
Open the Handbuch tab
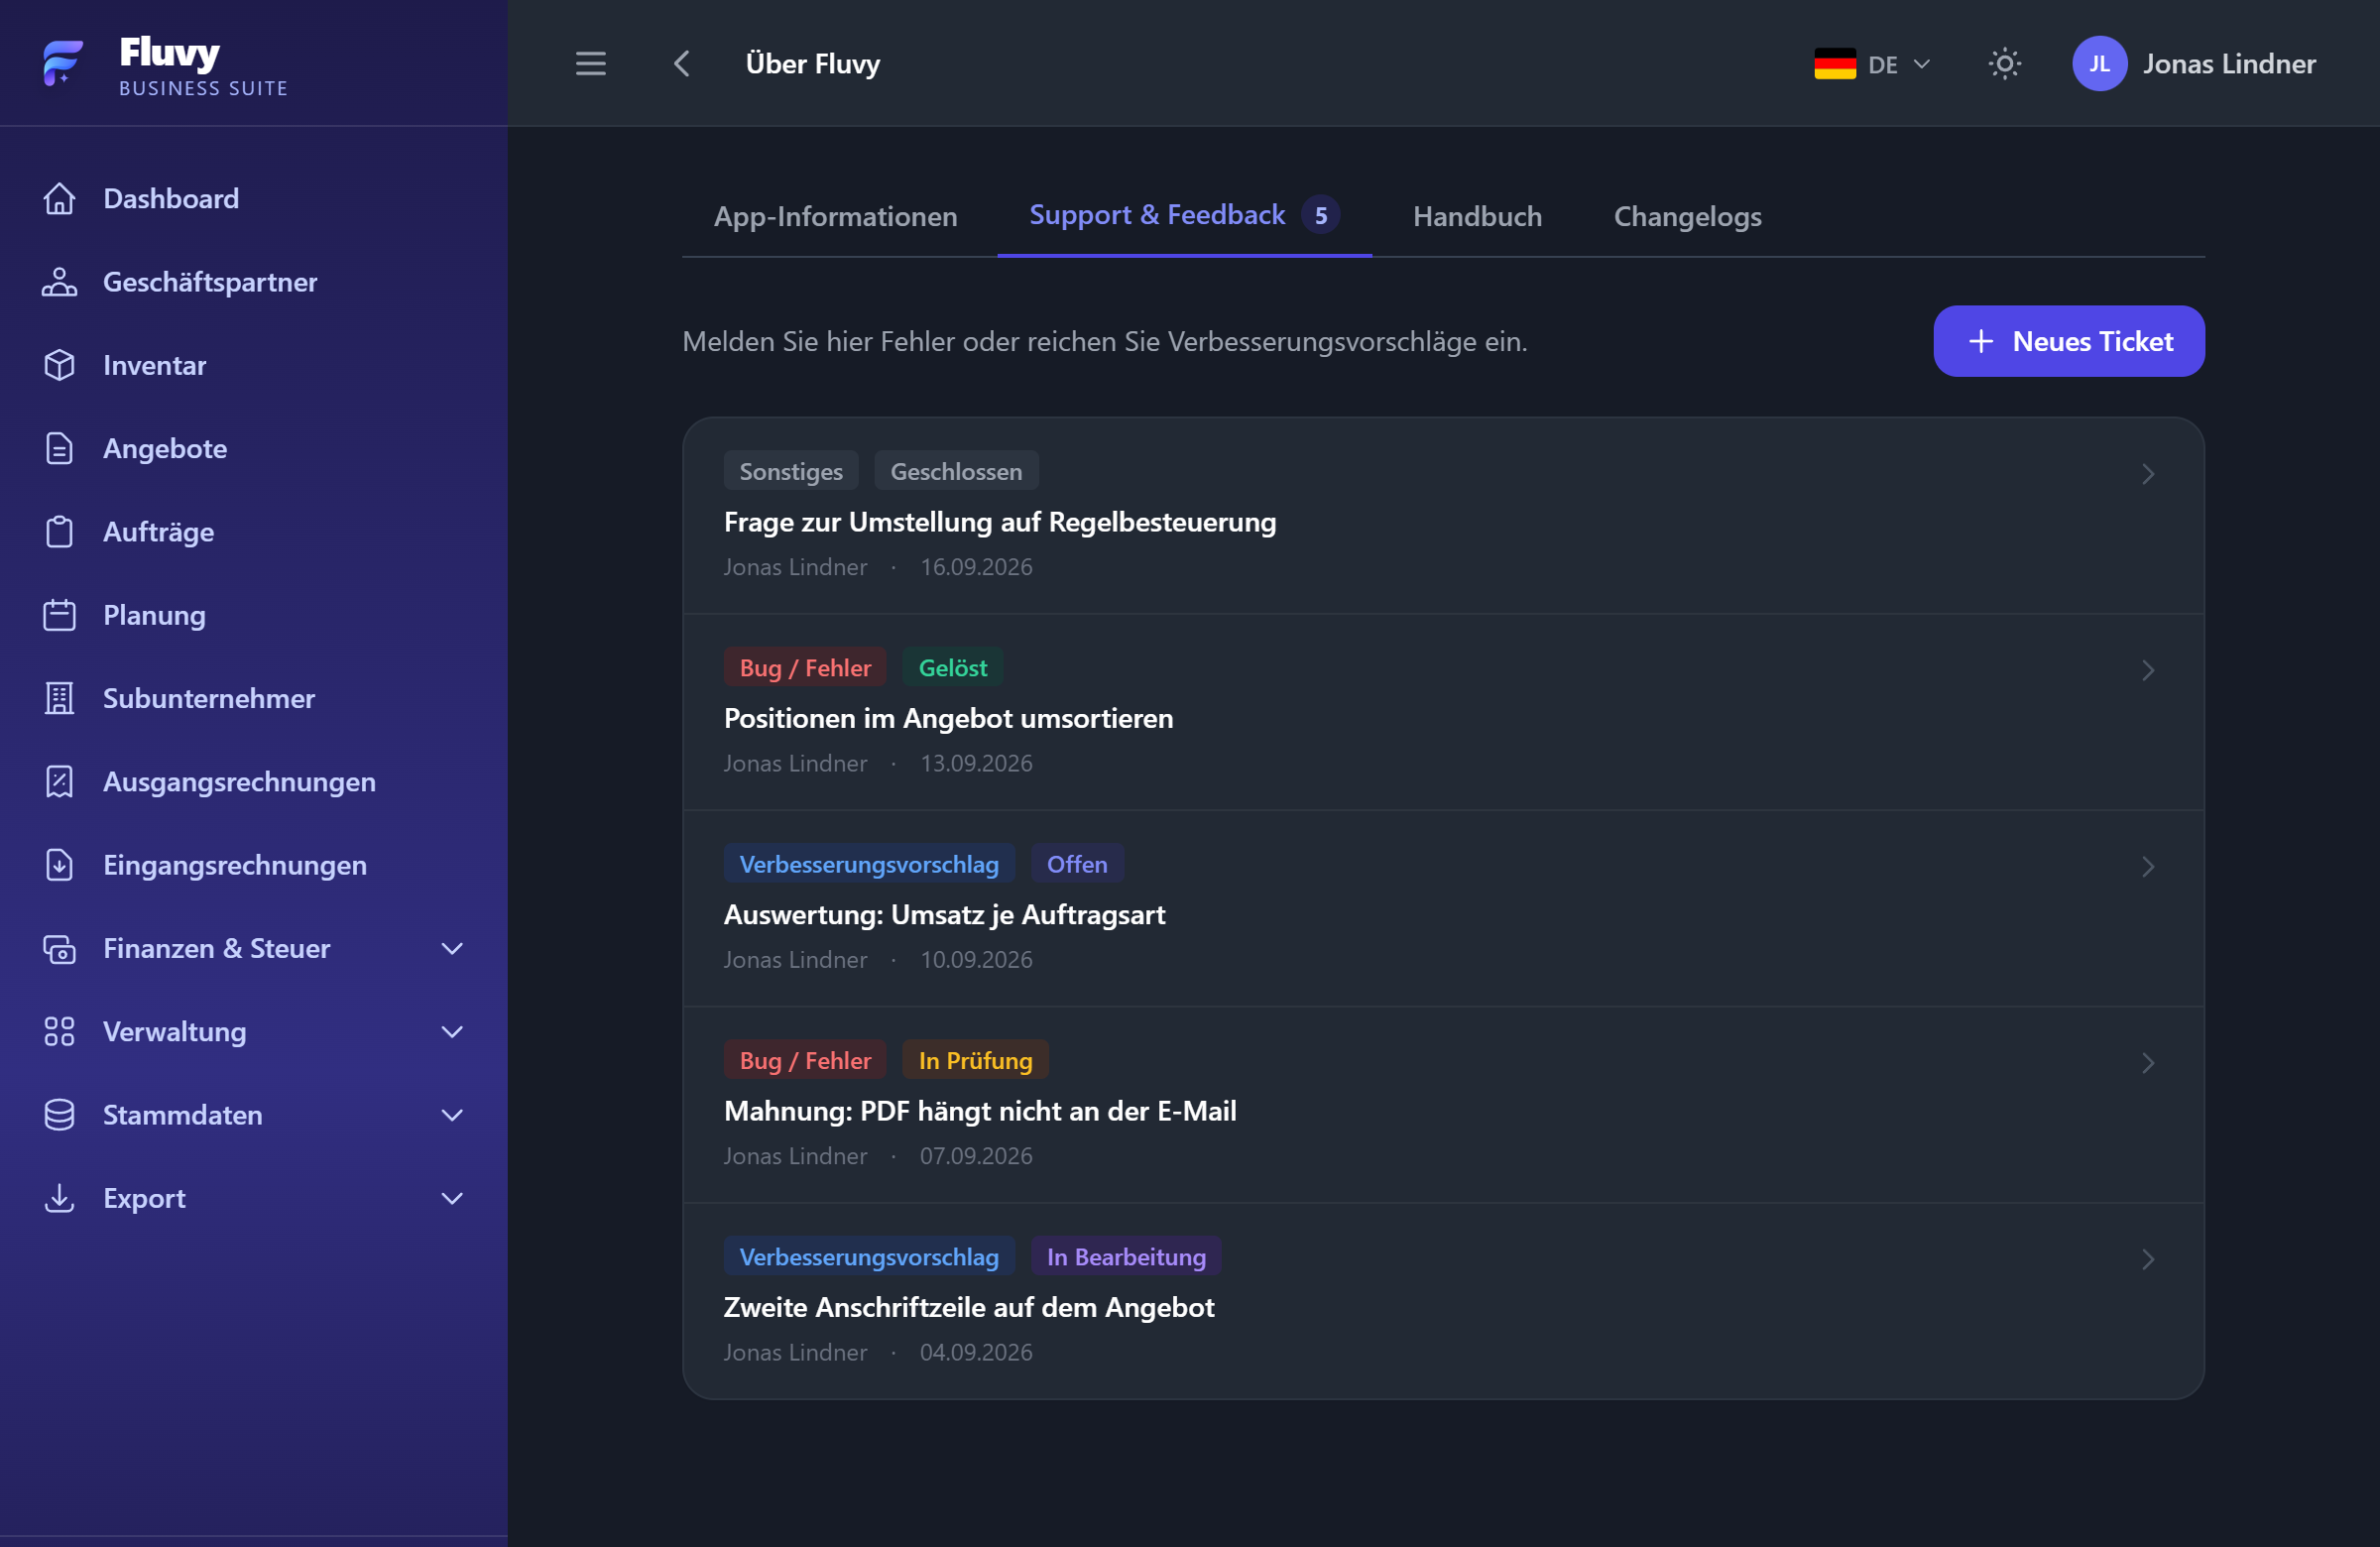tap(1477, 216)
